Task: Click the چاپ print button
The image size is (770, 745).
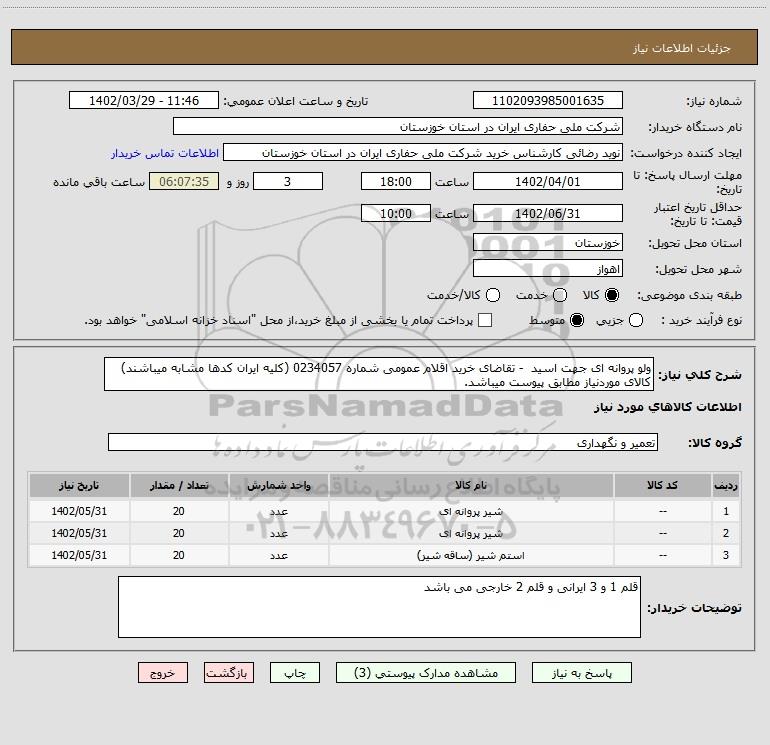Action: [x=305, y=674]
